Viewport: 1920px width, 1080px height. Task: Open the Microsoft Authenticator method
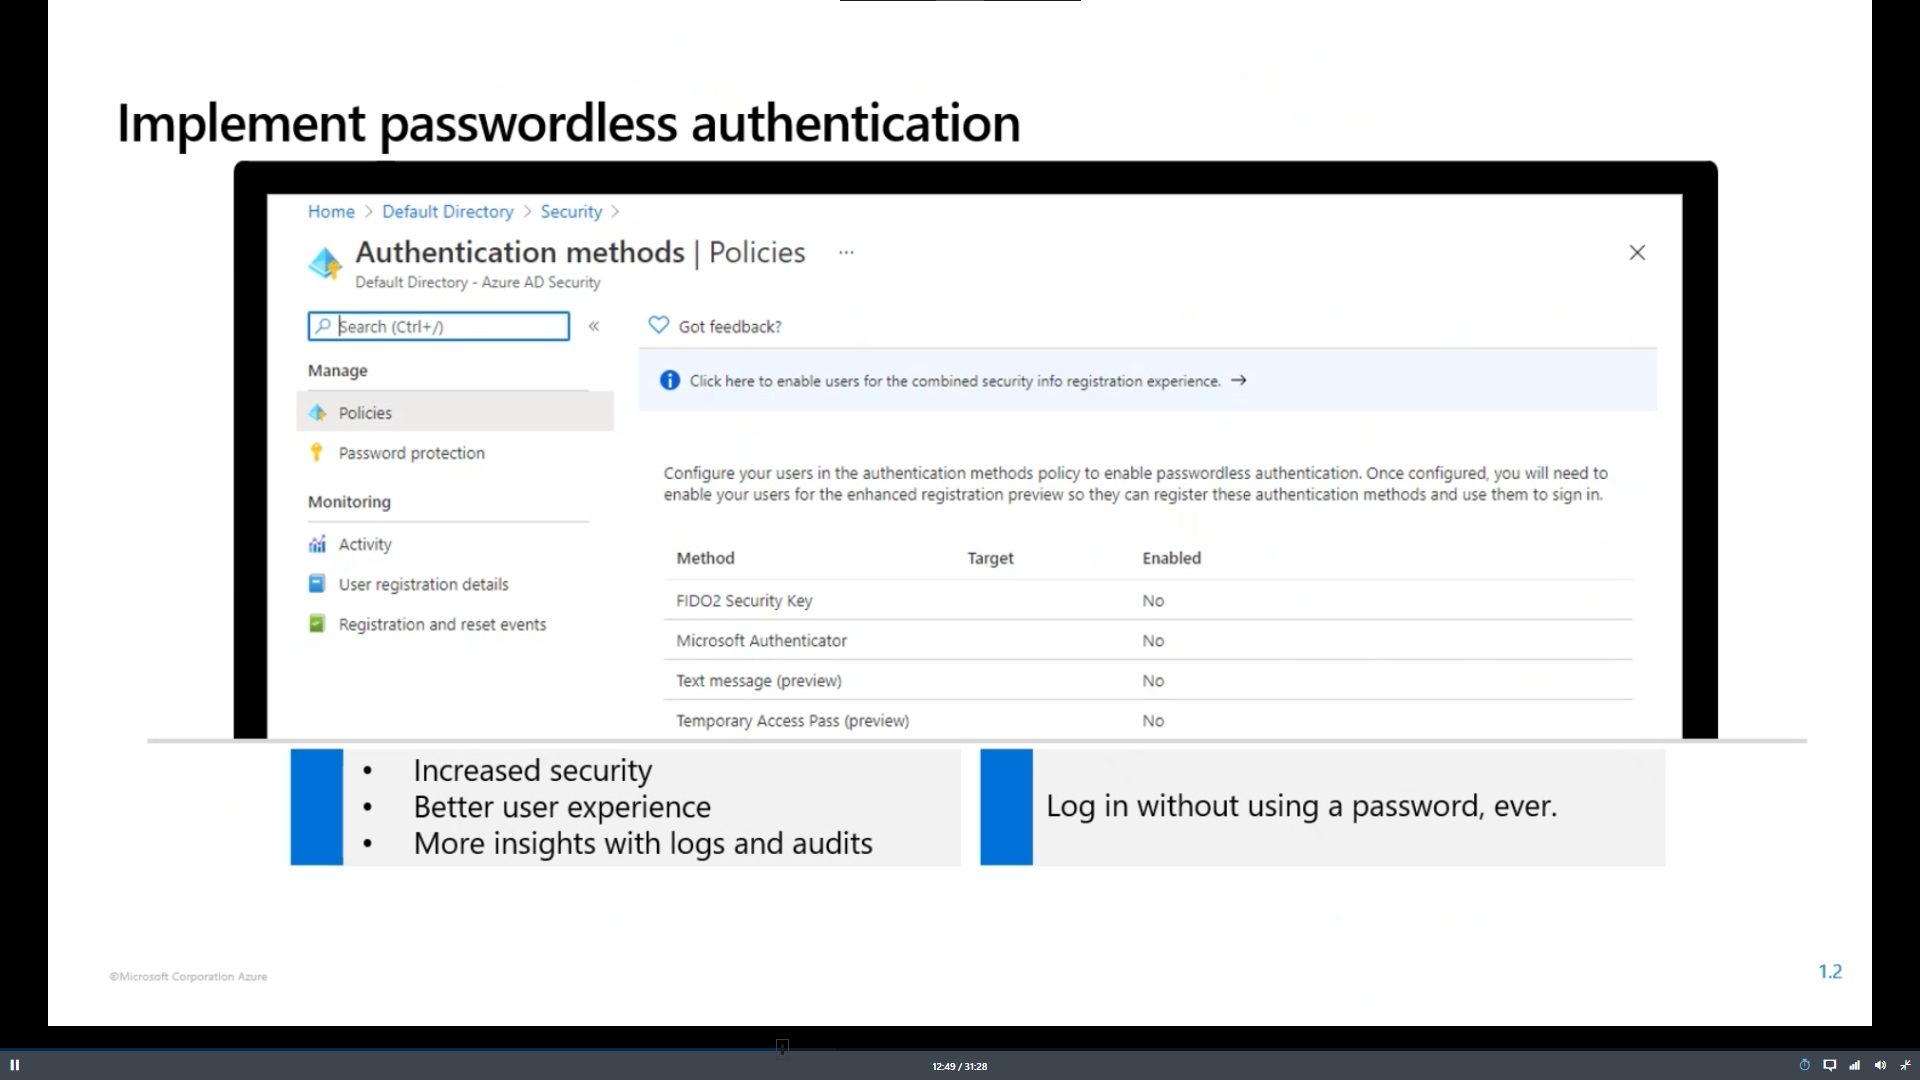click(x=761, y=641)
